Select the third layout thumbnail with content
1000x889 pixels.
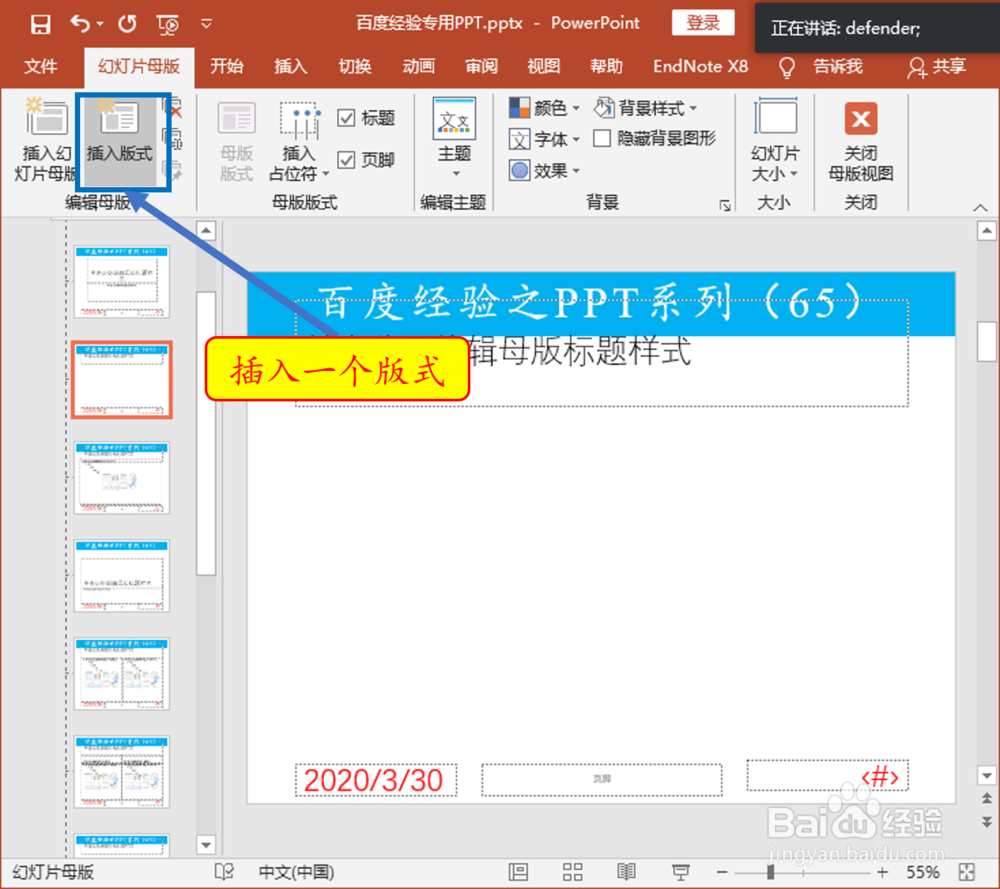(122, 478)
